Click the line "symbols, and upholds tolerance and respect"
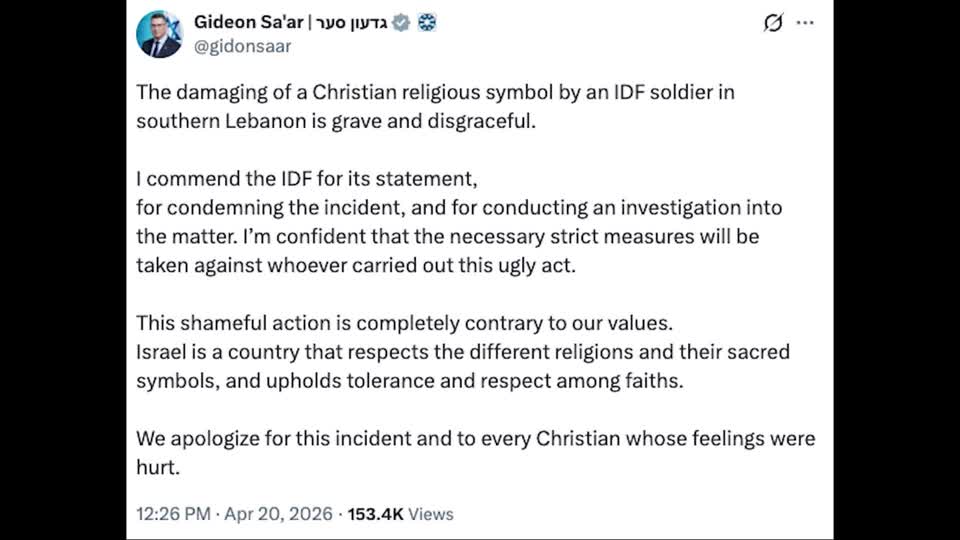The image size is (960, 540). [410, 381]
